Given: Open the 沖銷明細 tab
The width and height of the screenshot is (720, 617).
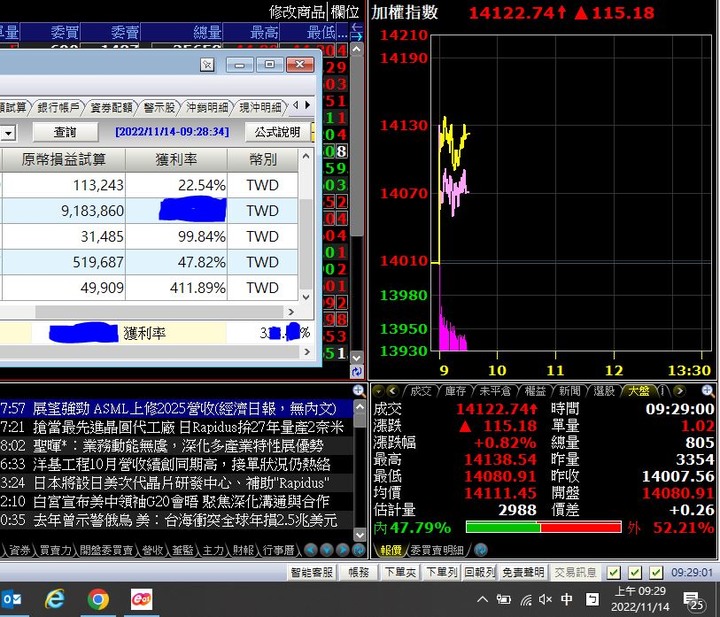Looking at the screenshot, I should tap(207, 107).
